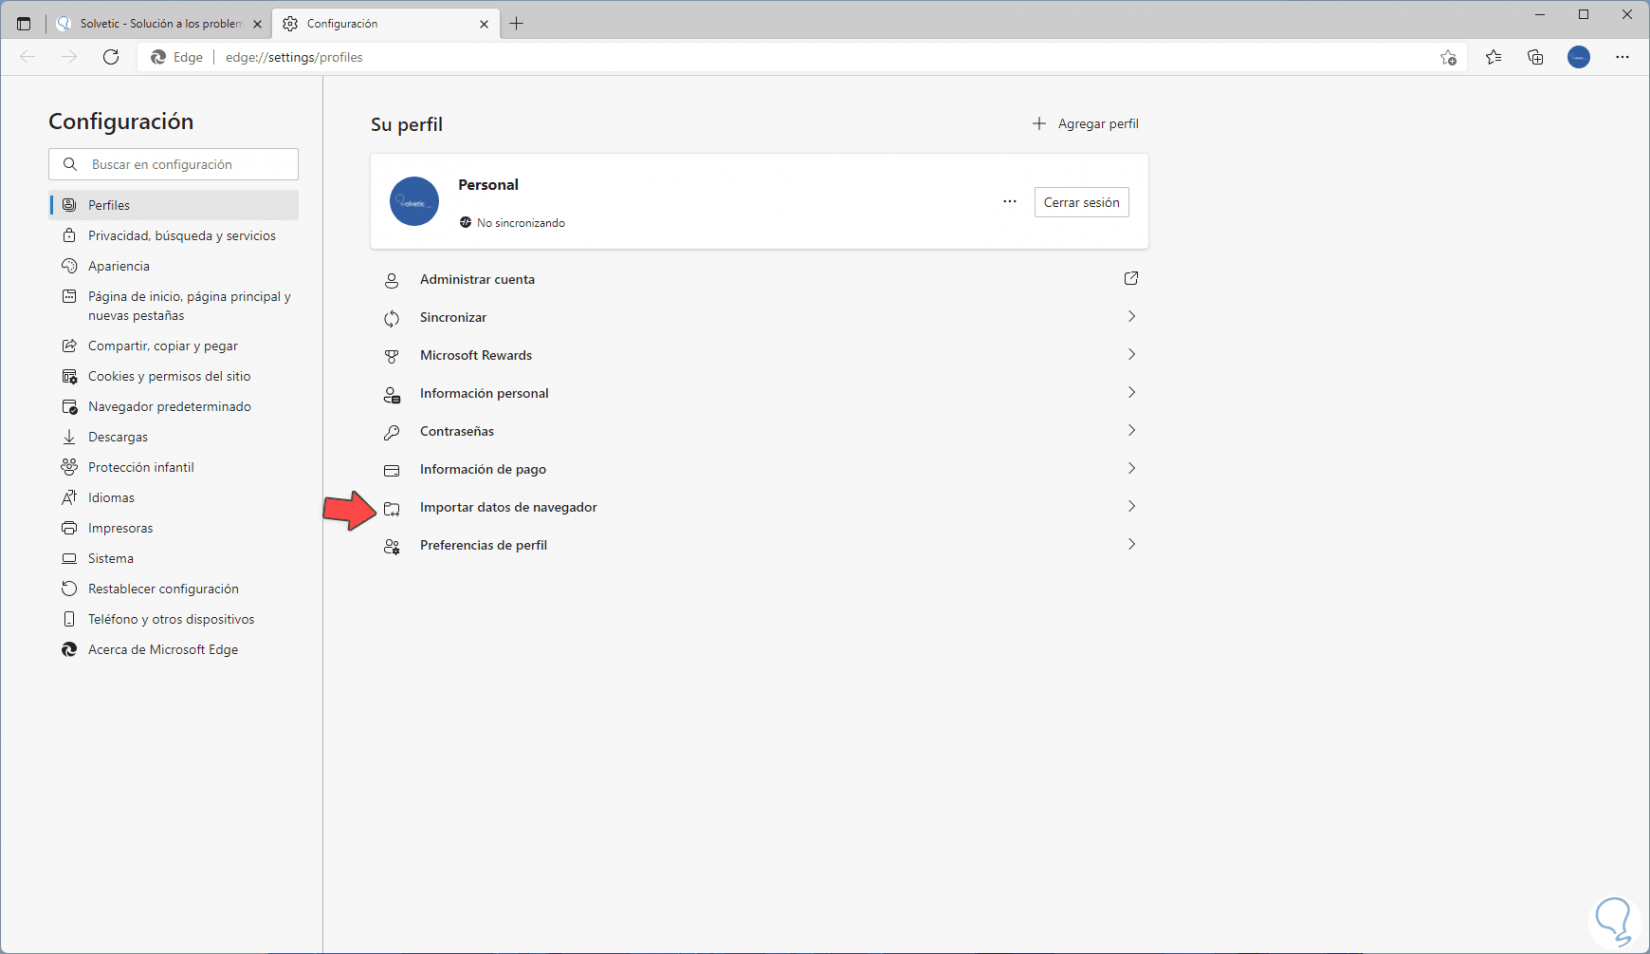Expand the Contraseñas row chevron
Image resolution: width=1650 pixels, height=954 pixels.
[x=1131, y=431]
